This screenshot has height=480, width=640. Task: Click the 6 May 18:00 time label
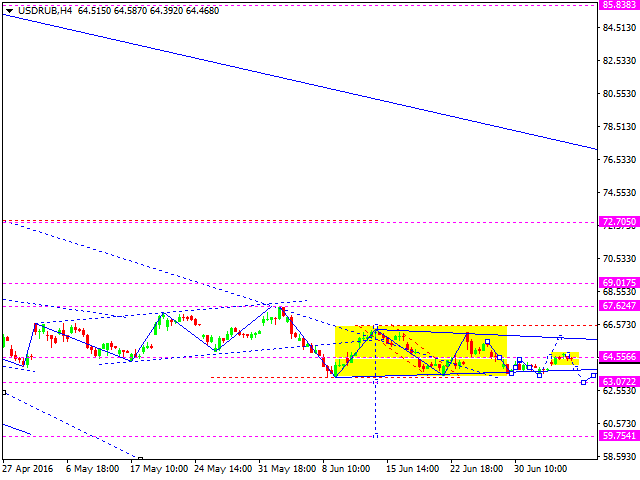(x=92, y=469)
